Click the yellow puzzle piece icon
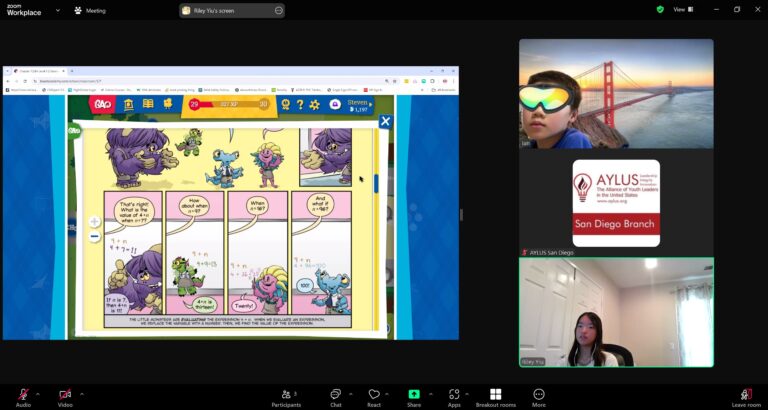Image resolution: width=768 pixels, height=410 pixels. 168,104
